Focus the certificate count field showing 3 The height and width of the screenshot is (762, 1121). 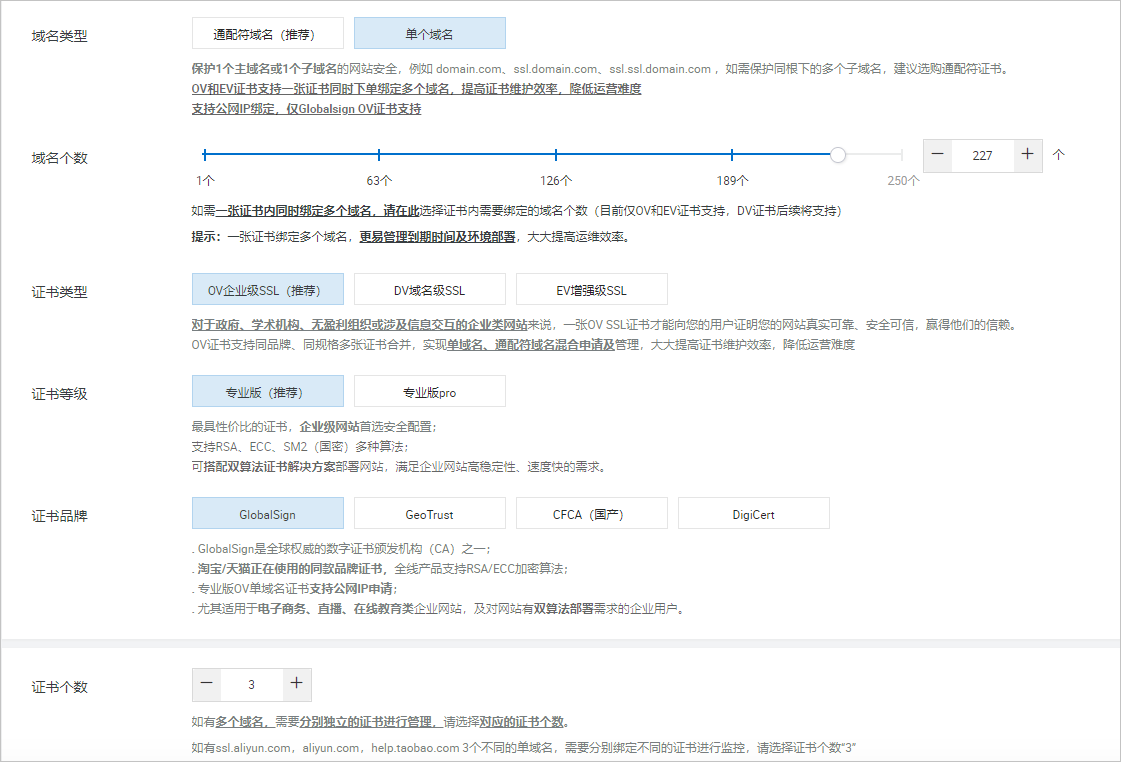click(x=251, y=684)
